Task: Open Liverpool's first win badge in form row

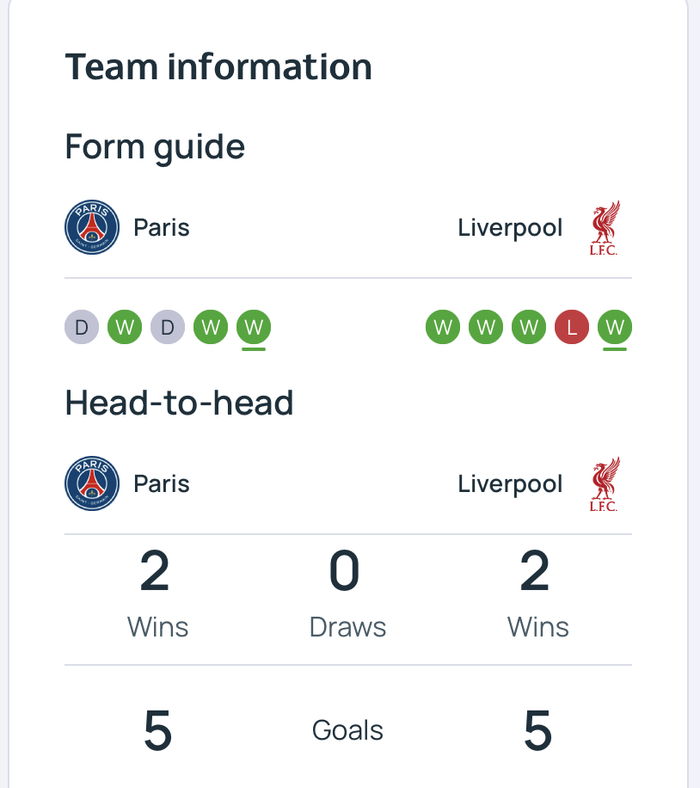Action: 443,327
